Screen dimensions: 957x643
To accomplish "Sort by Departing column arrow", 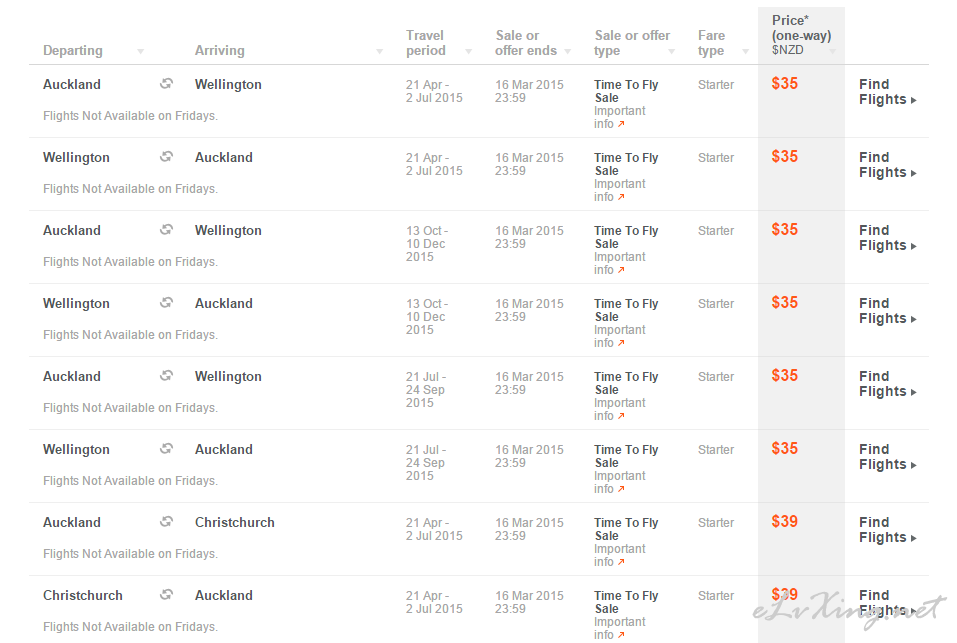I will pyautogui.click(x=140, y=51).
